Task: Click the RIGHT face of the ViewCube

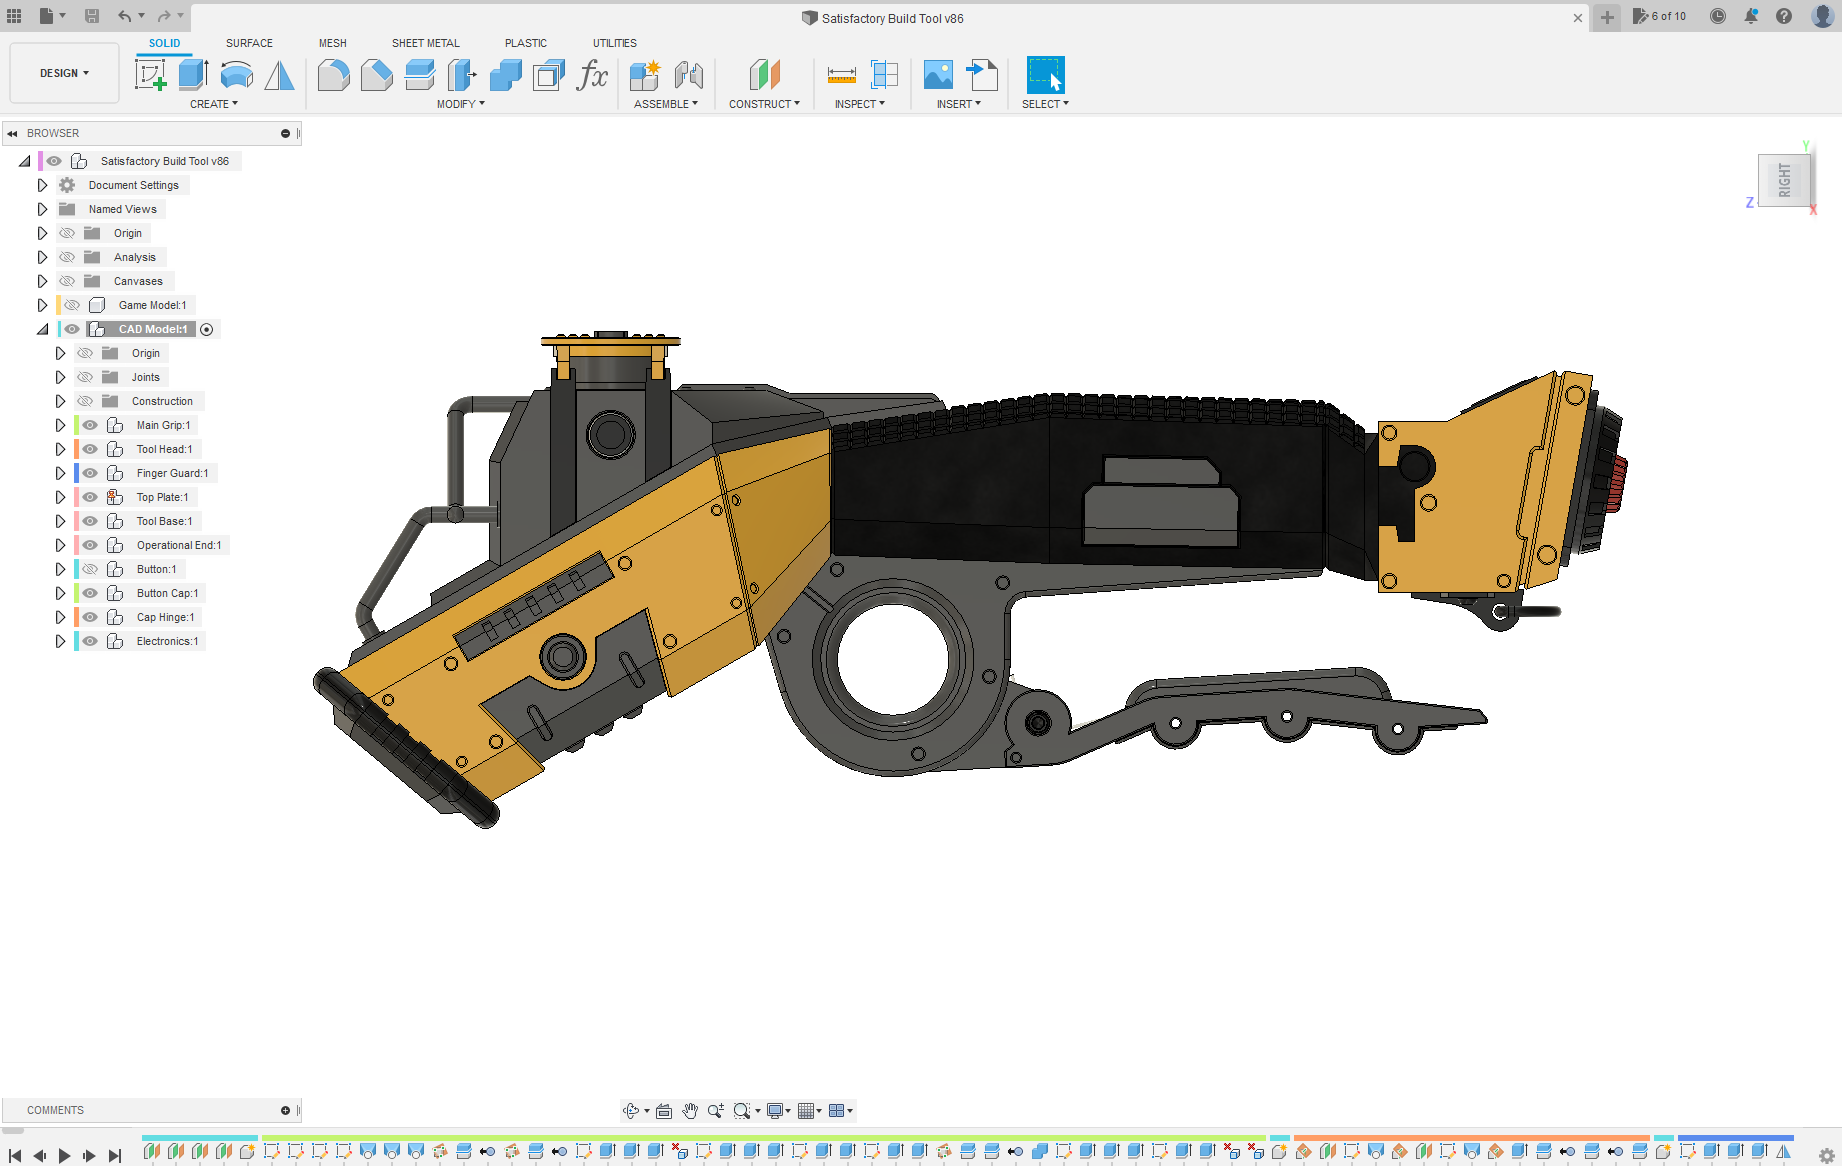Action: 1784,181
